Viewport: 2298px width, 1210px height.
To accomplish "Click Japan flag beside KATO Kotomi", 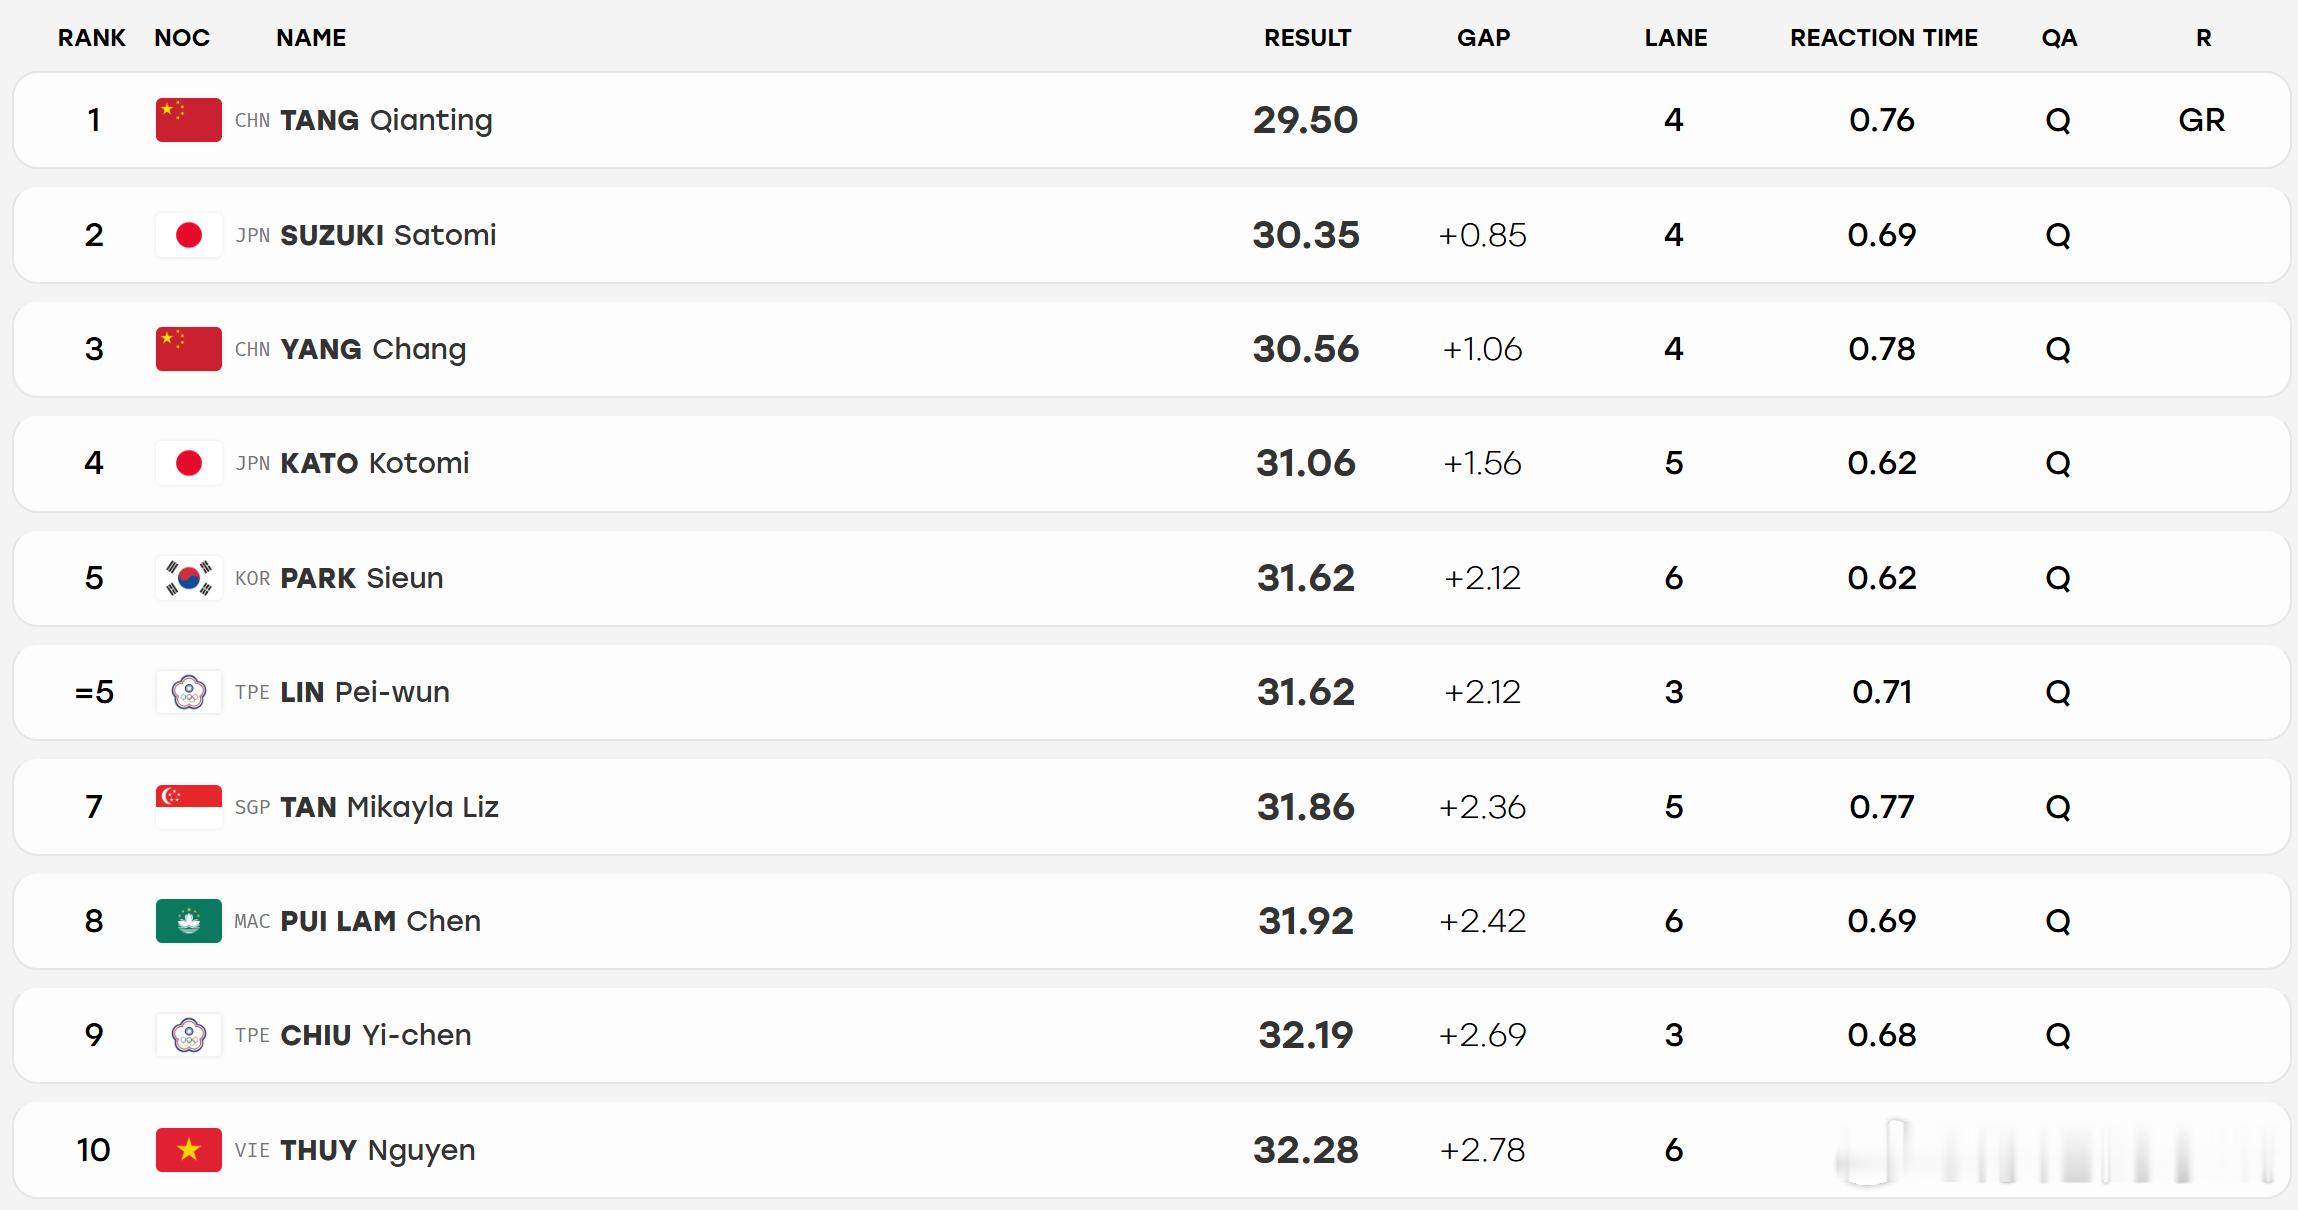I will [188, 463].
